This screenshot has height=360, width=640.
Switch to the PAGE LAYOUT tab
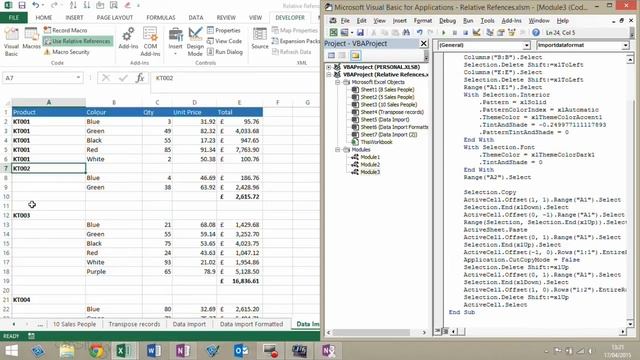(115, 18)
